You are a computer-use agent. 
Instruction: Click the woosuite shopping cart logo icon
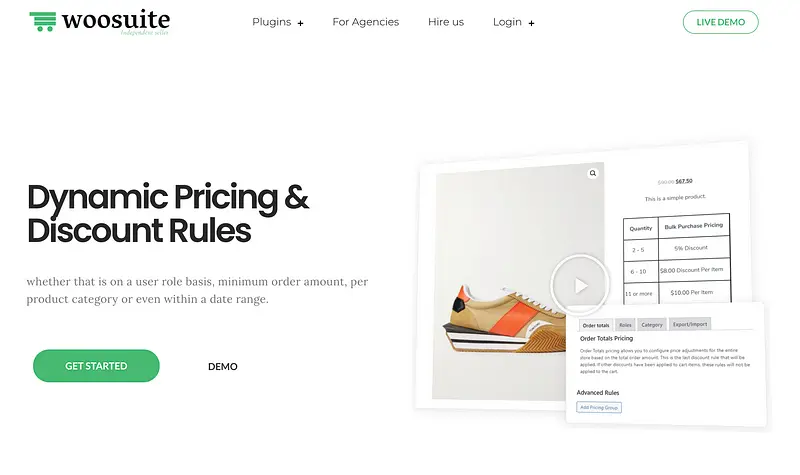[43, 21]
